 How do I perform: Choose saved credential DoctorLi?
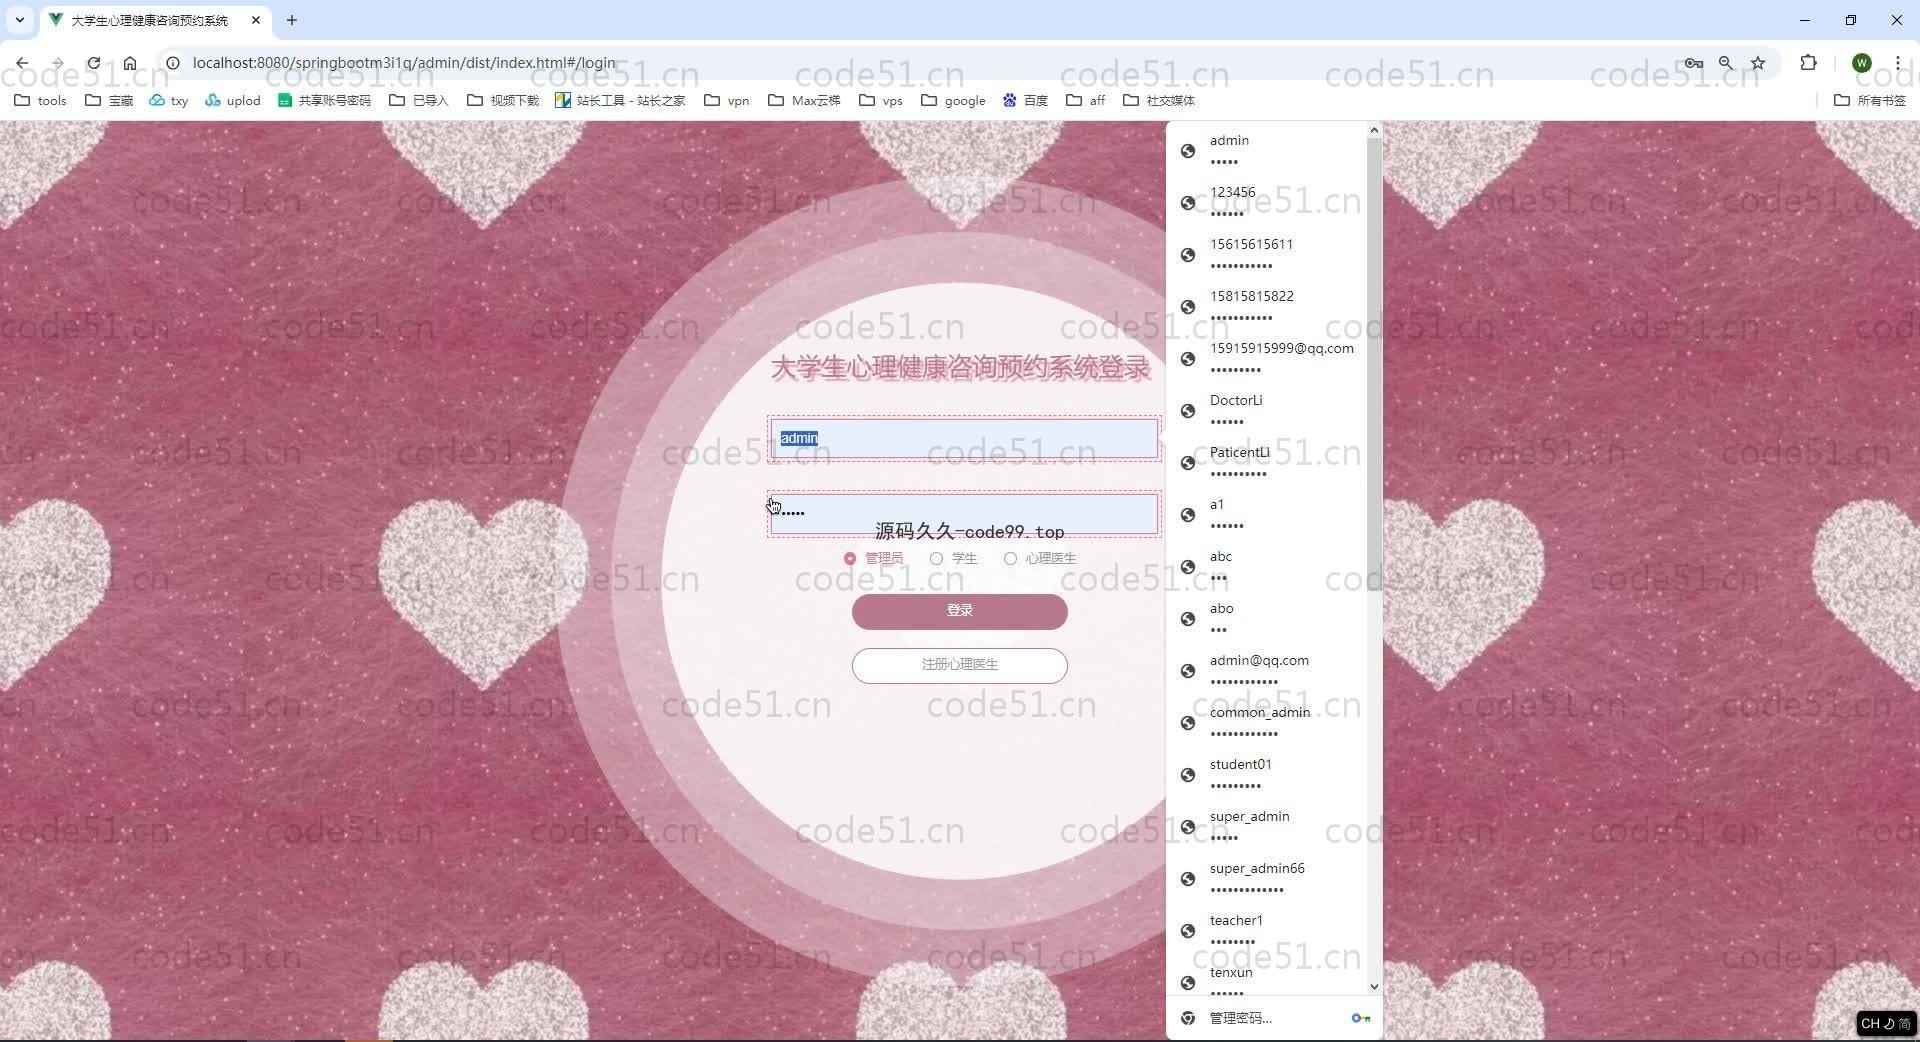point(1266,410)
